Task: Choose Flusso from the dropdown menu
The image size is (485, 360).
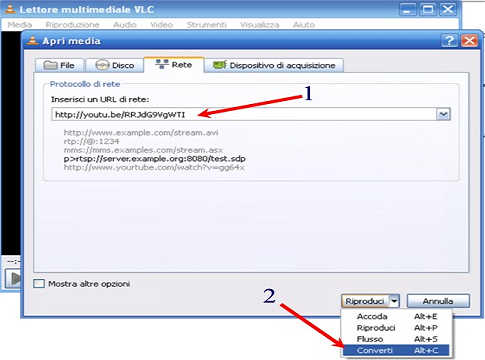Action: 397,339
